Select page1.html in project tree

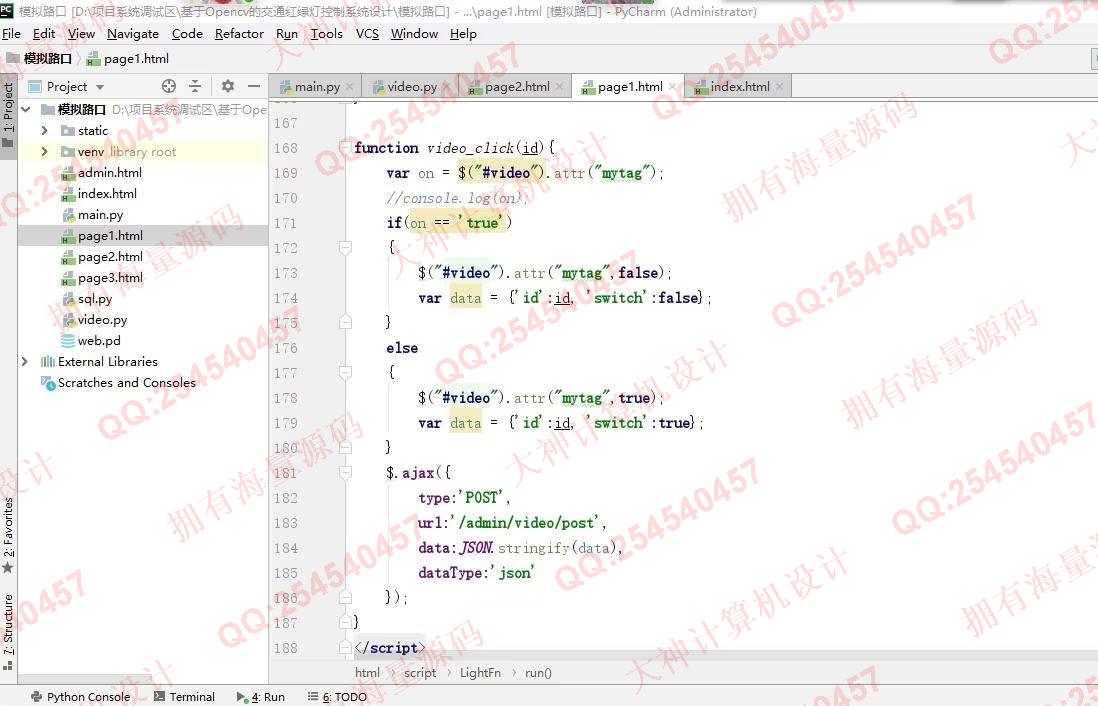pyautogui.click(x=110, y=236)
